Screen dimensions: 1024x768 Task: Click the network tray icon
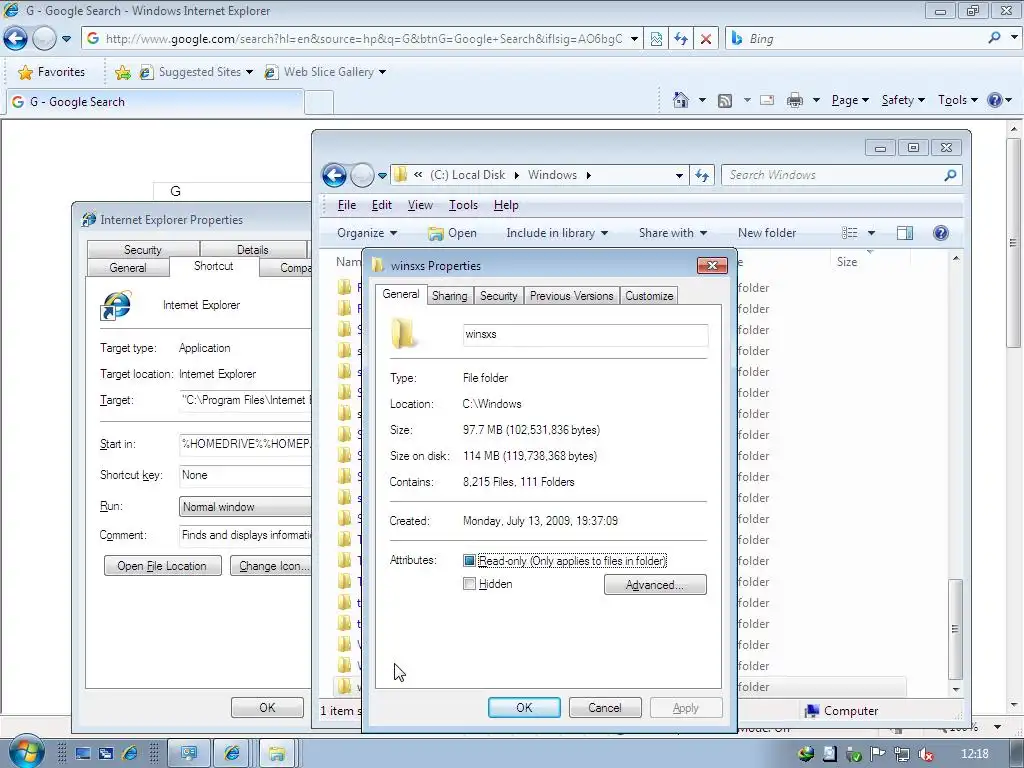click(901, 754)
